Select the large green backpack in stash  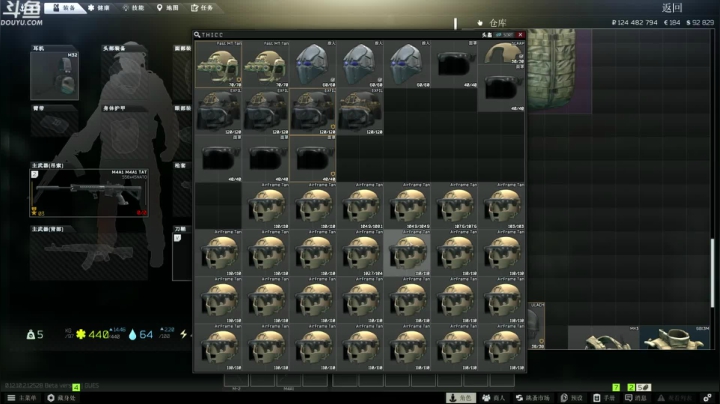pos(559,70)
